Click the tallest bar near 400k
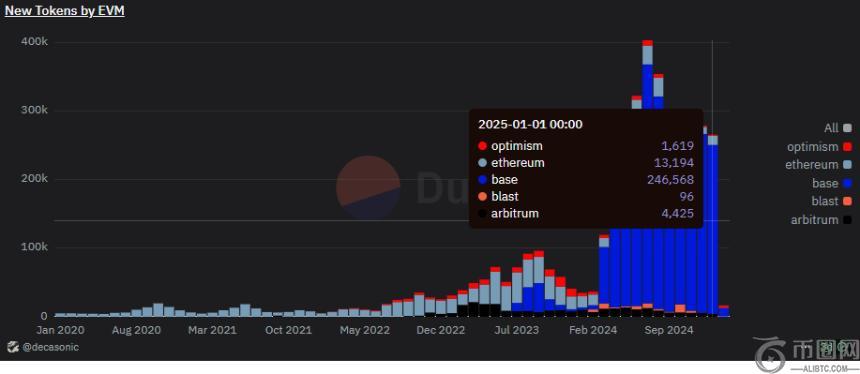 (x=647, y=74)
